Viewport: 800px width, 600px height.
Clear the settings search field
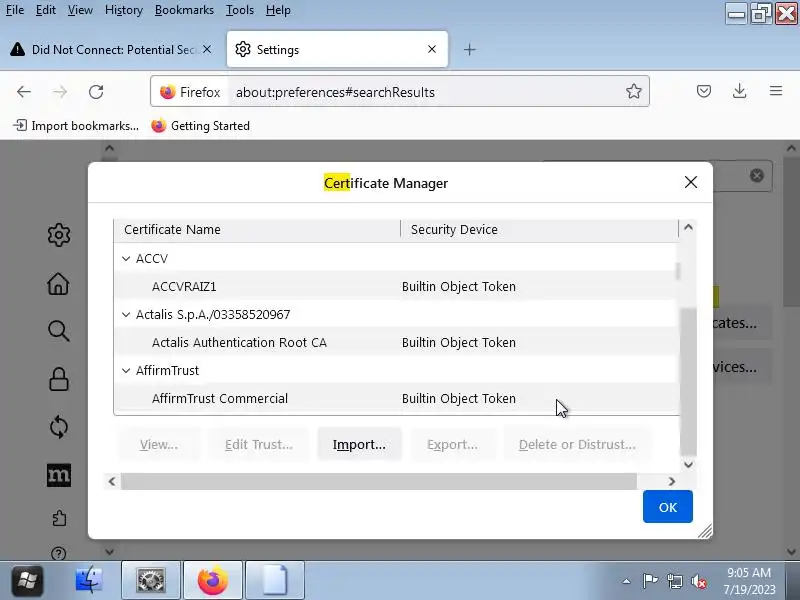coord(757,176)
